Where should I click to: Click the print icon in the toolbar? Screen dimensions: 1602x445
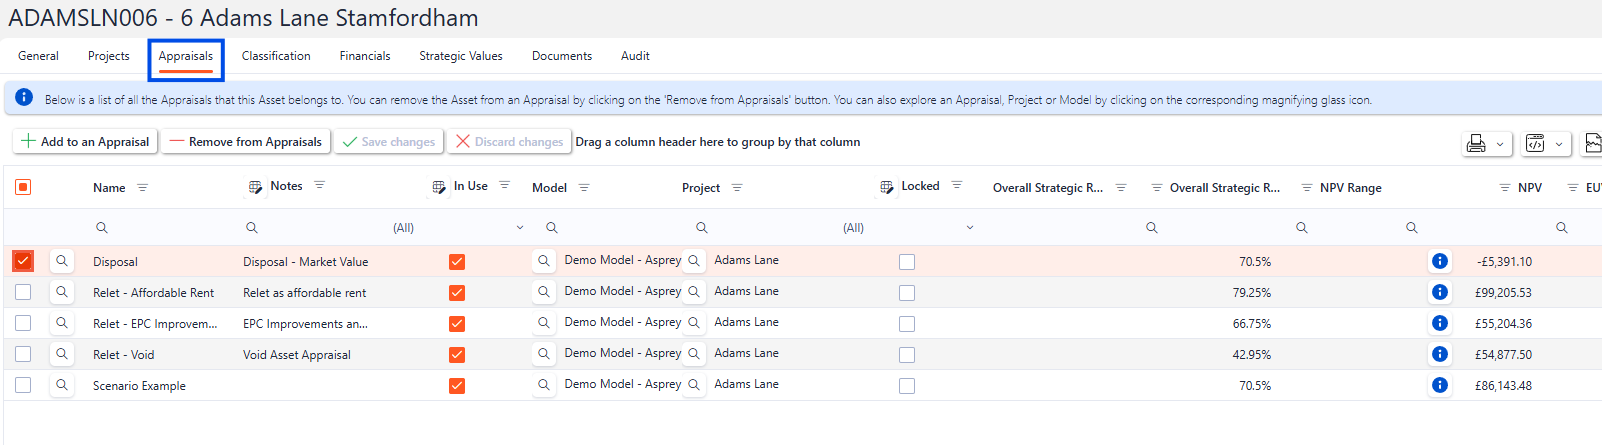click(1475, 144)
